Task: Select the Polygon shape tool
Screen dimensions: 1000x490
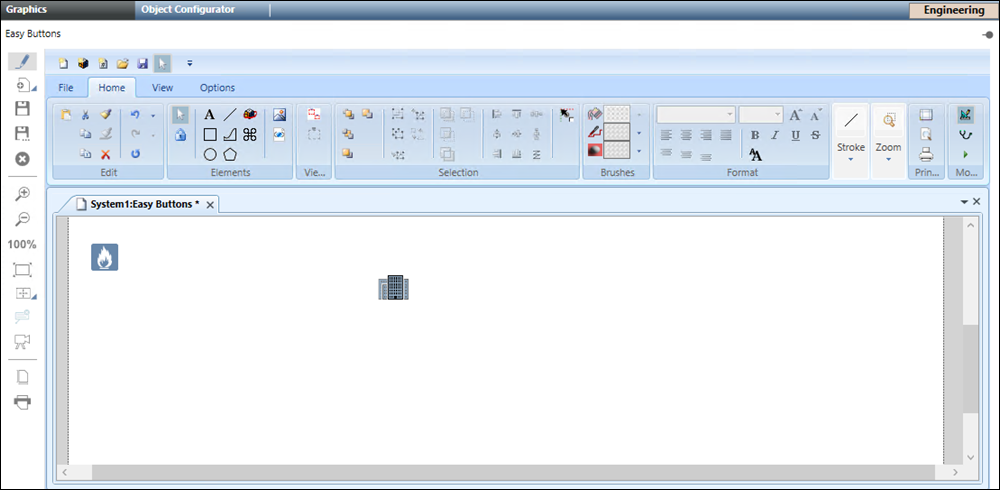Action: pos(230,154)
